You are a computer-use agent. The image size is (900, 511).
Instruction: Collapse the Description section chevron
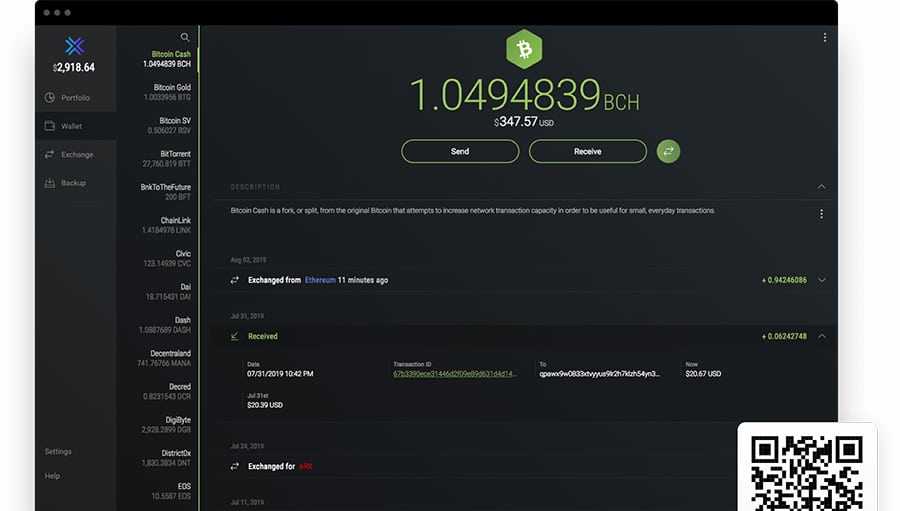click(821, 187)
